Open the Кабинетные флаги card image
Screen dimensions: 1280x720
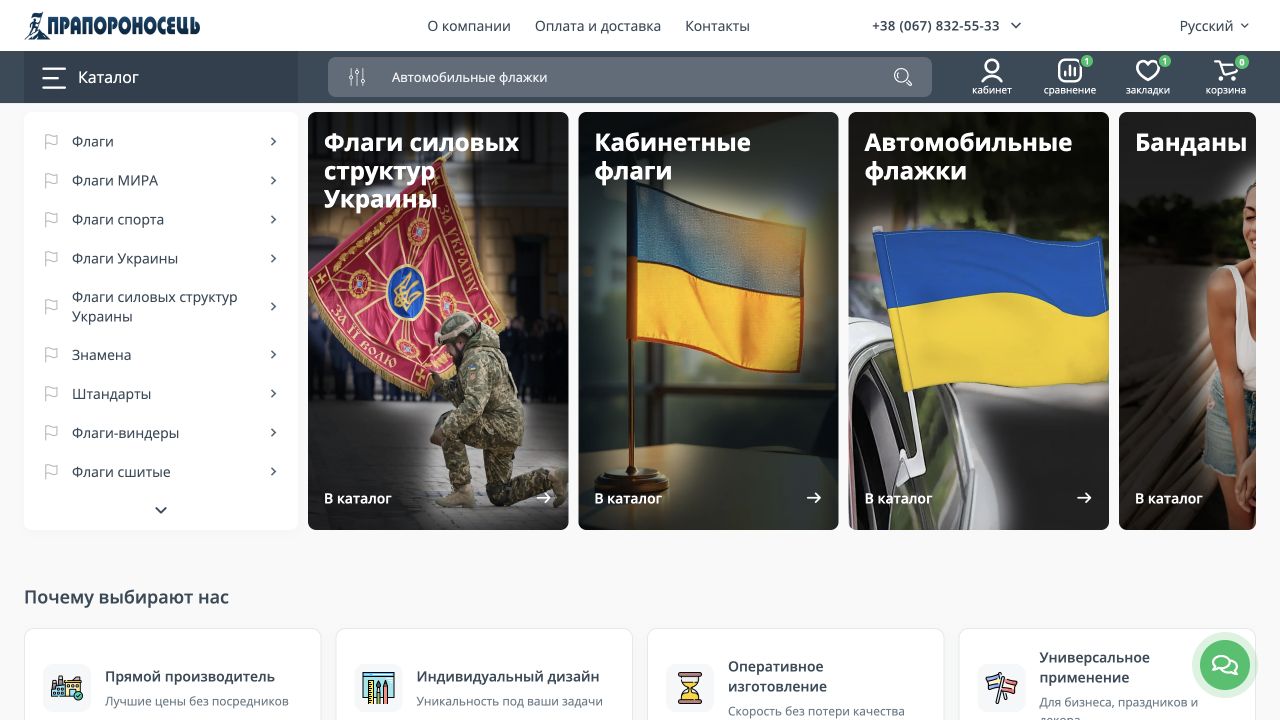coord(708,321)
